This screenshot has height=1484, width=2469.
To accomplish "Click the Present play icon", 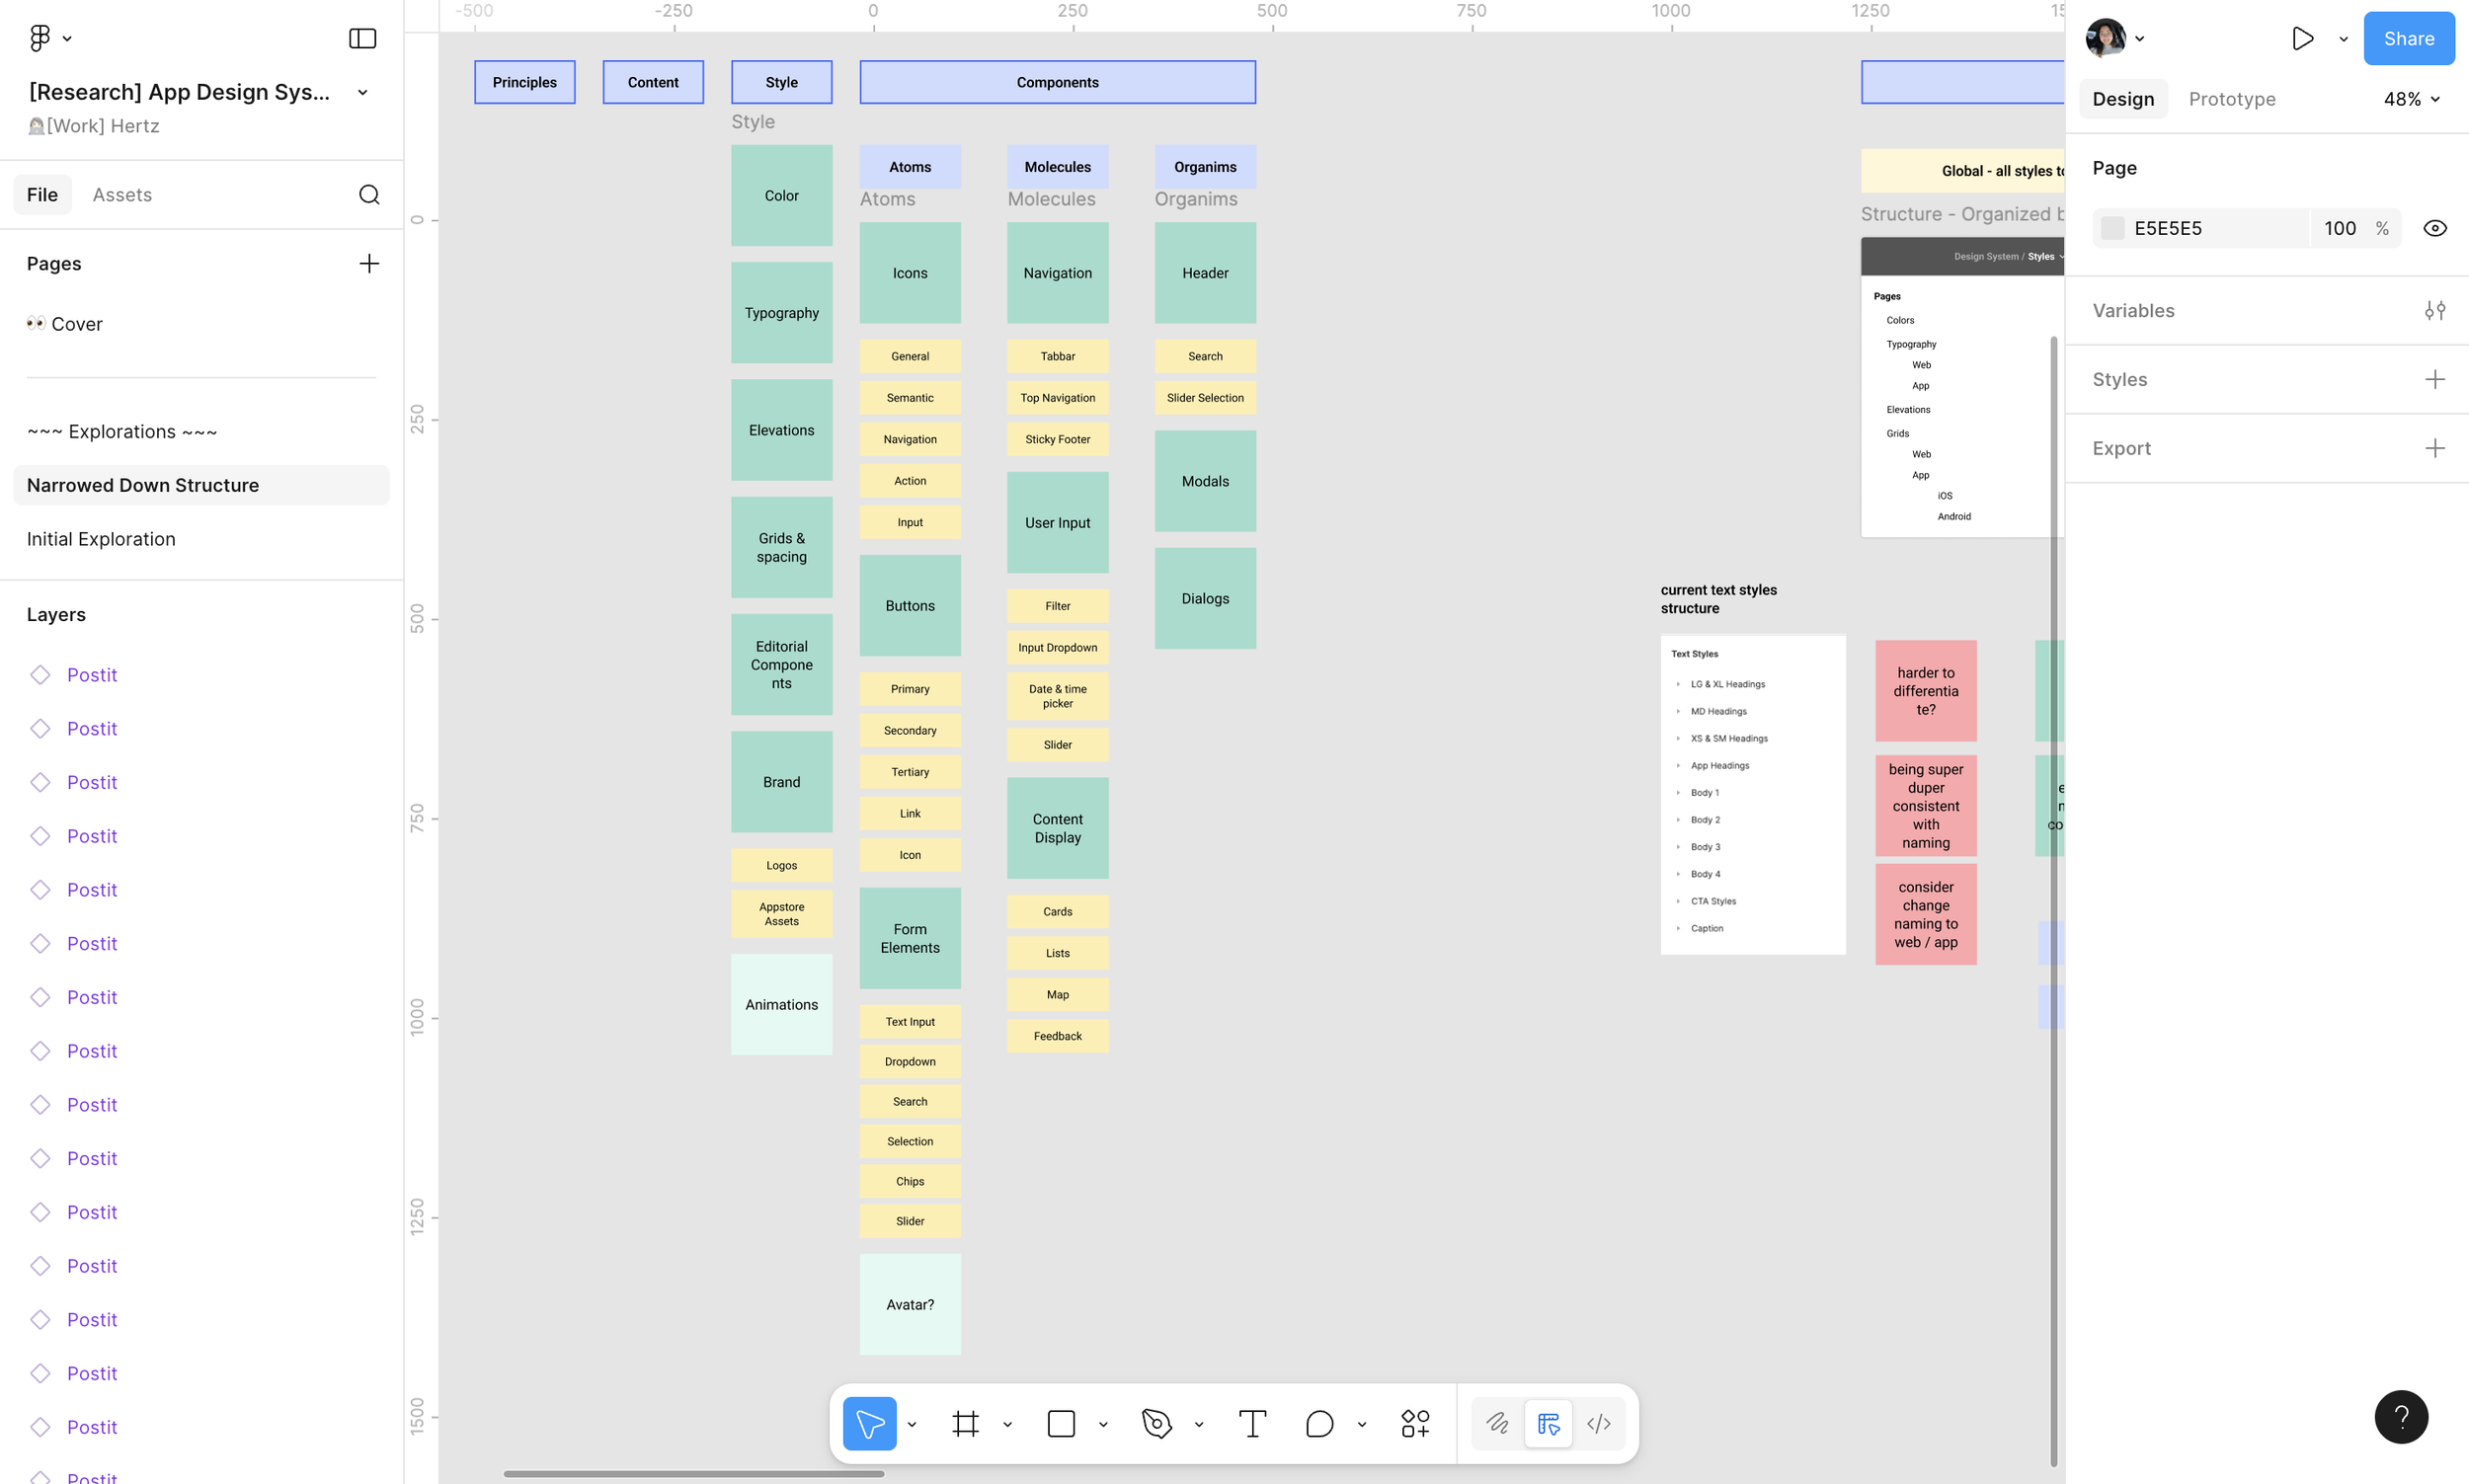I will pos(2302,38).
